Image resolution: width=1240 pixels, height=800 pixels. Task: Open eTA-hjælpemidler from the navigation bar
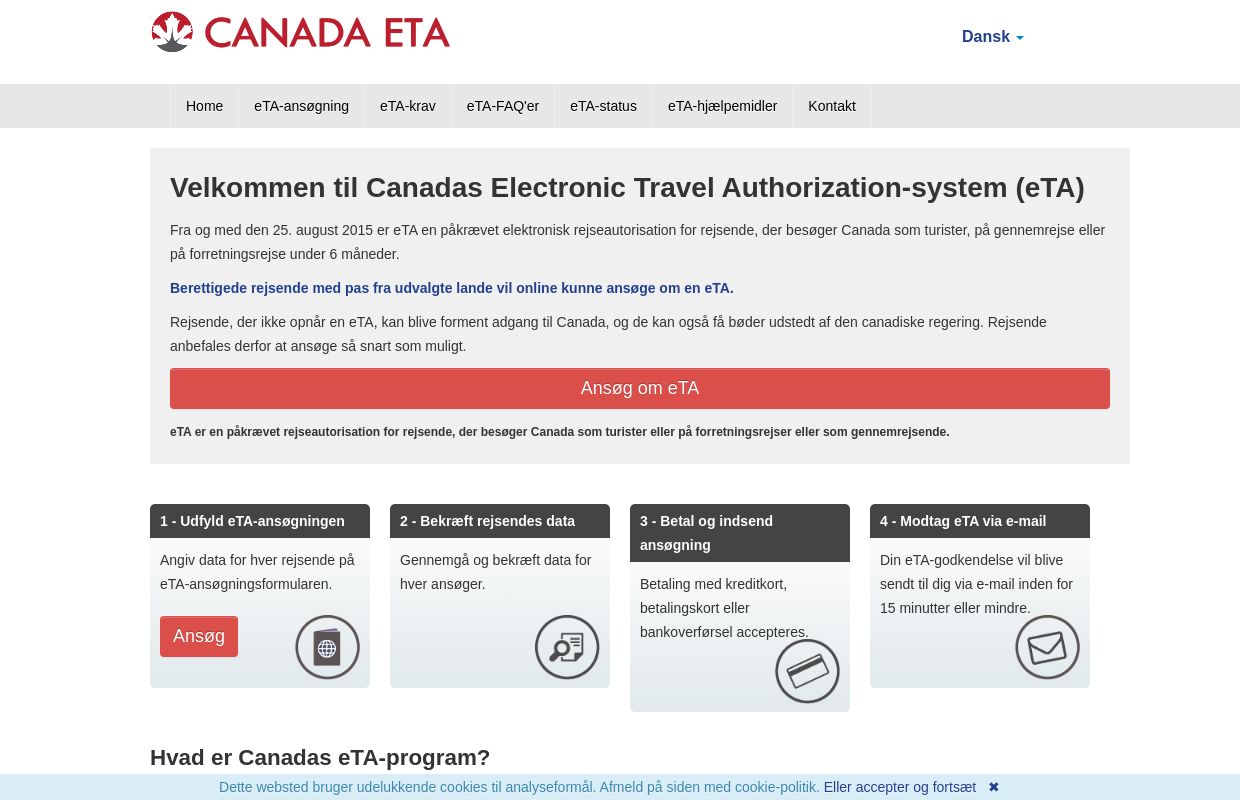click(723, 106)
